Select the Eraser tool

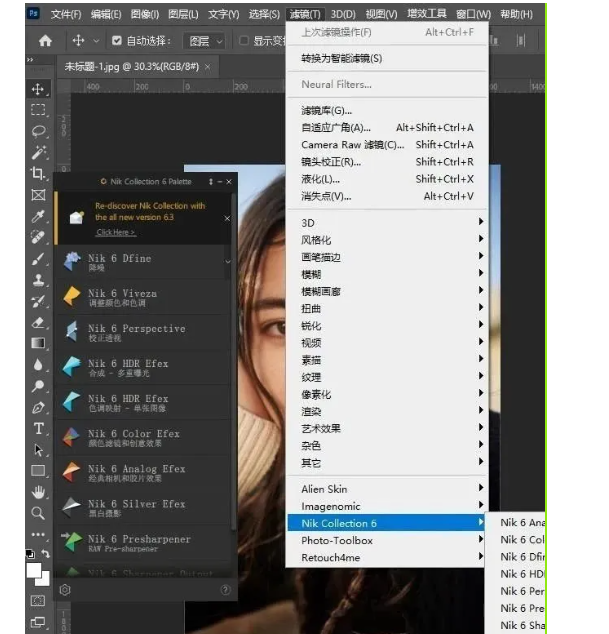click(38, 322)
